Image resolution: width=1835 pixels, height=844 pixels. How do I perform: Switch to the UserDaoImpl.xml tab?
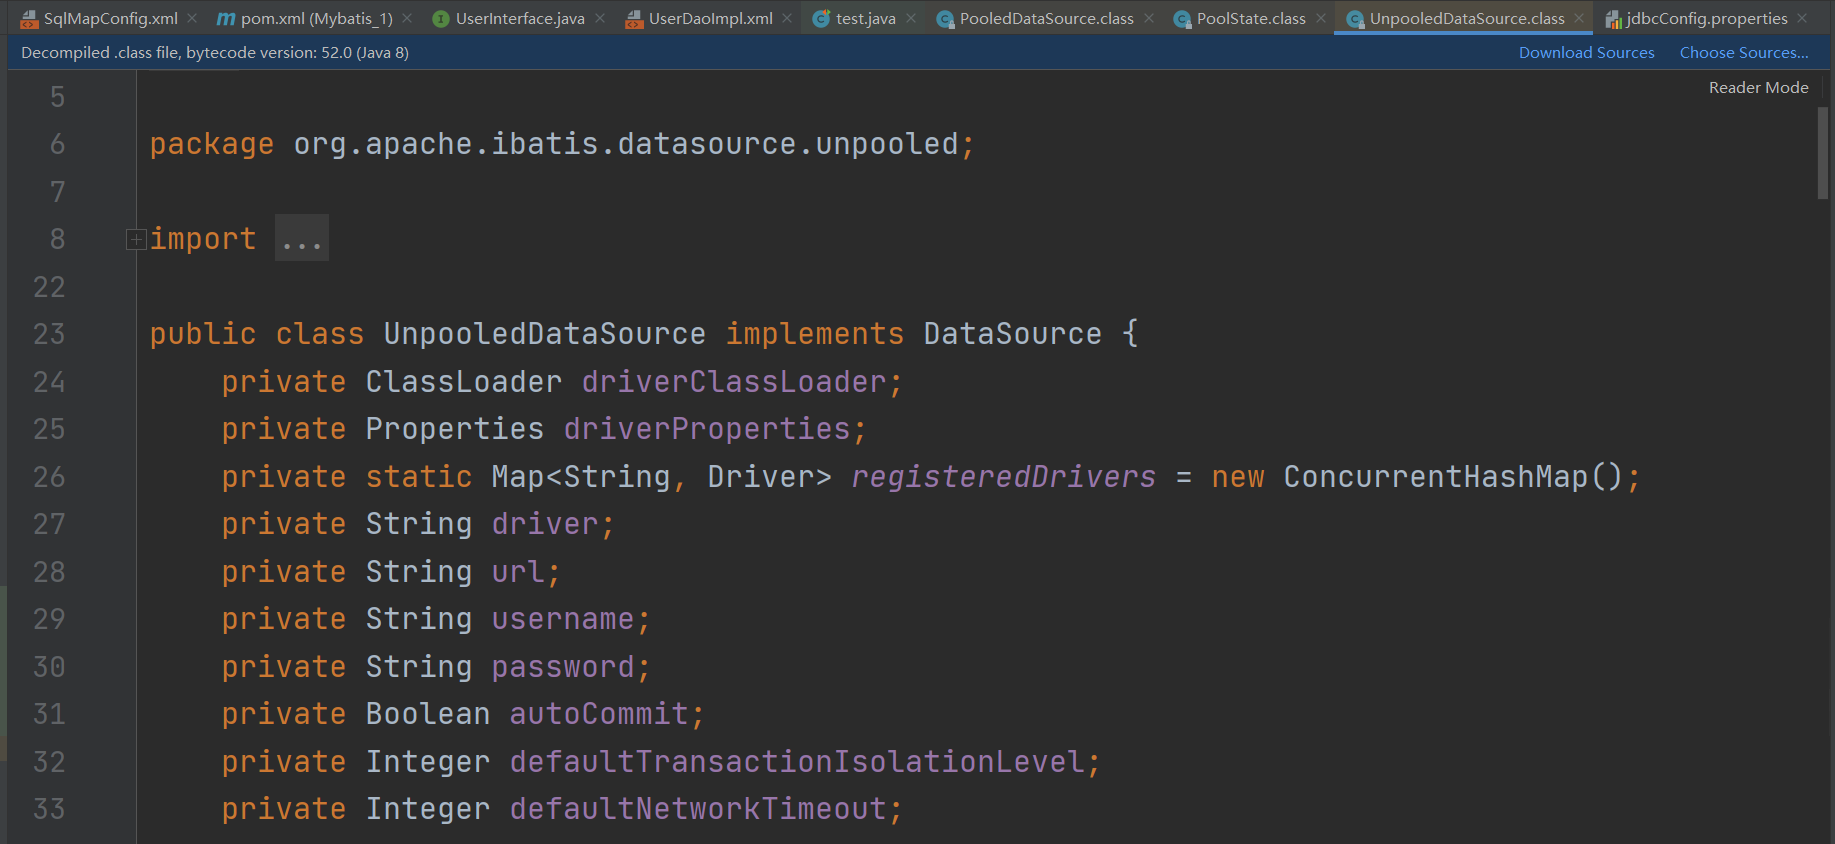coord(710,19)
